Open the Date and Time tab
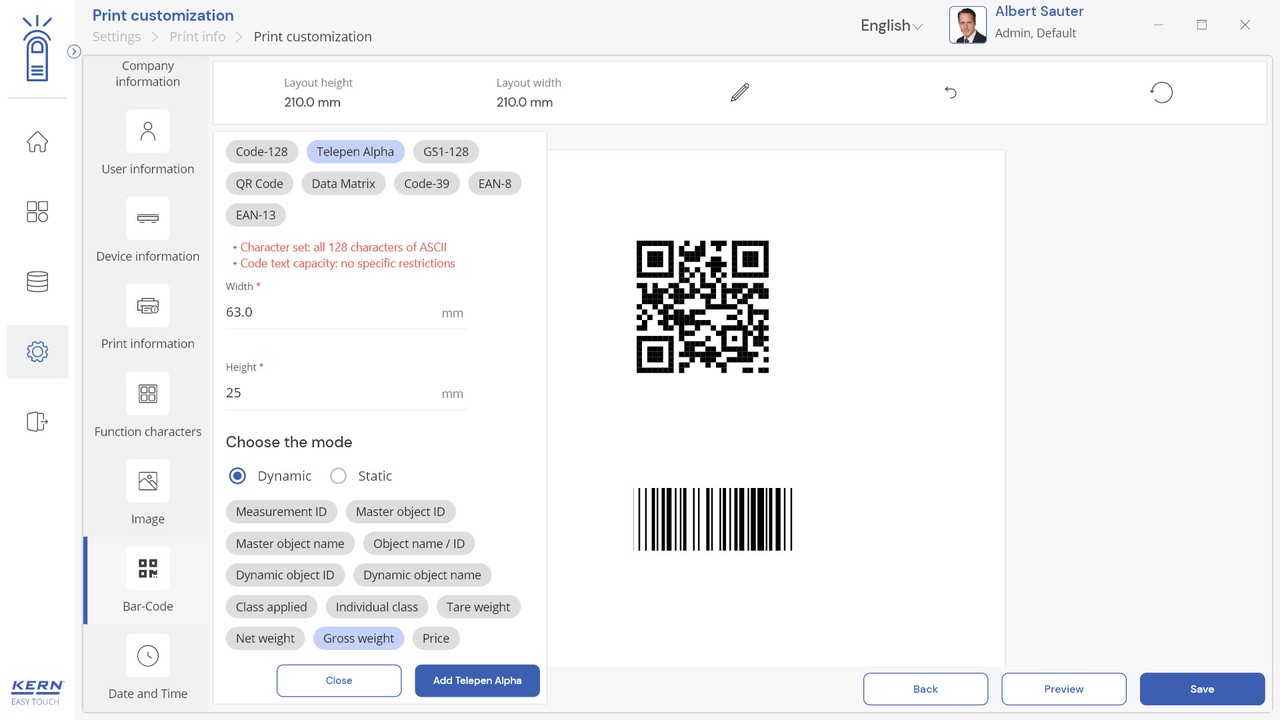 click(148, 668)
